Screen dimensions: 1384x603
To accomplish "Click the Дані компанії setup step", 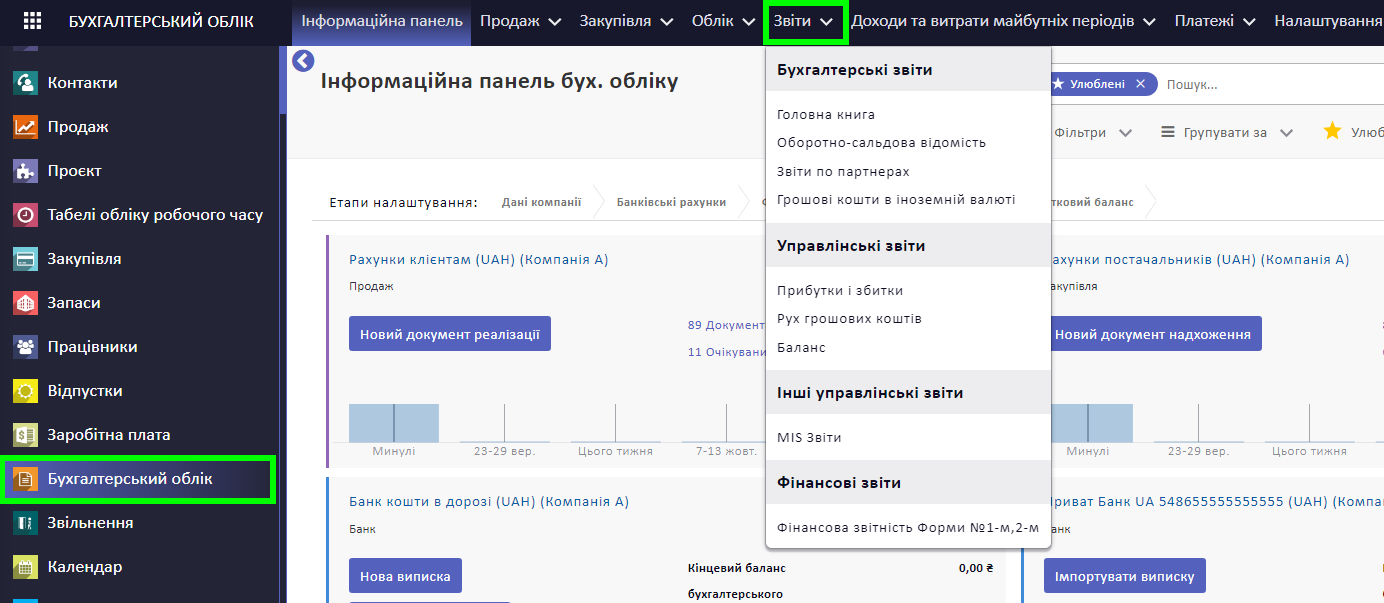I will click(x=541, y=202).
